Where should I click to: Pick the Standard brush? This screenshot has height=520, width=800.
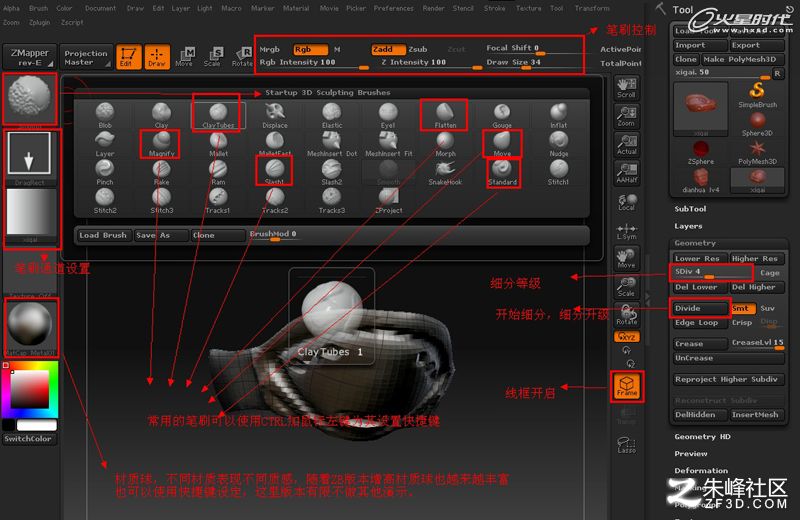pyautogui.click(x=502, y=172)
